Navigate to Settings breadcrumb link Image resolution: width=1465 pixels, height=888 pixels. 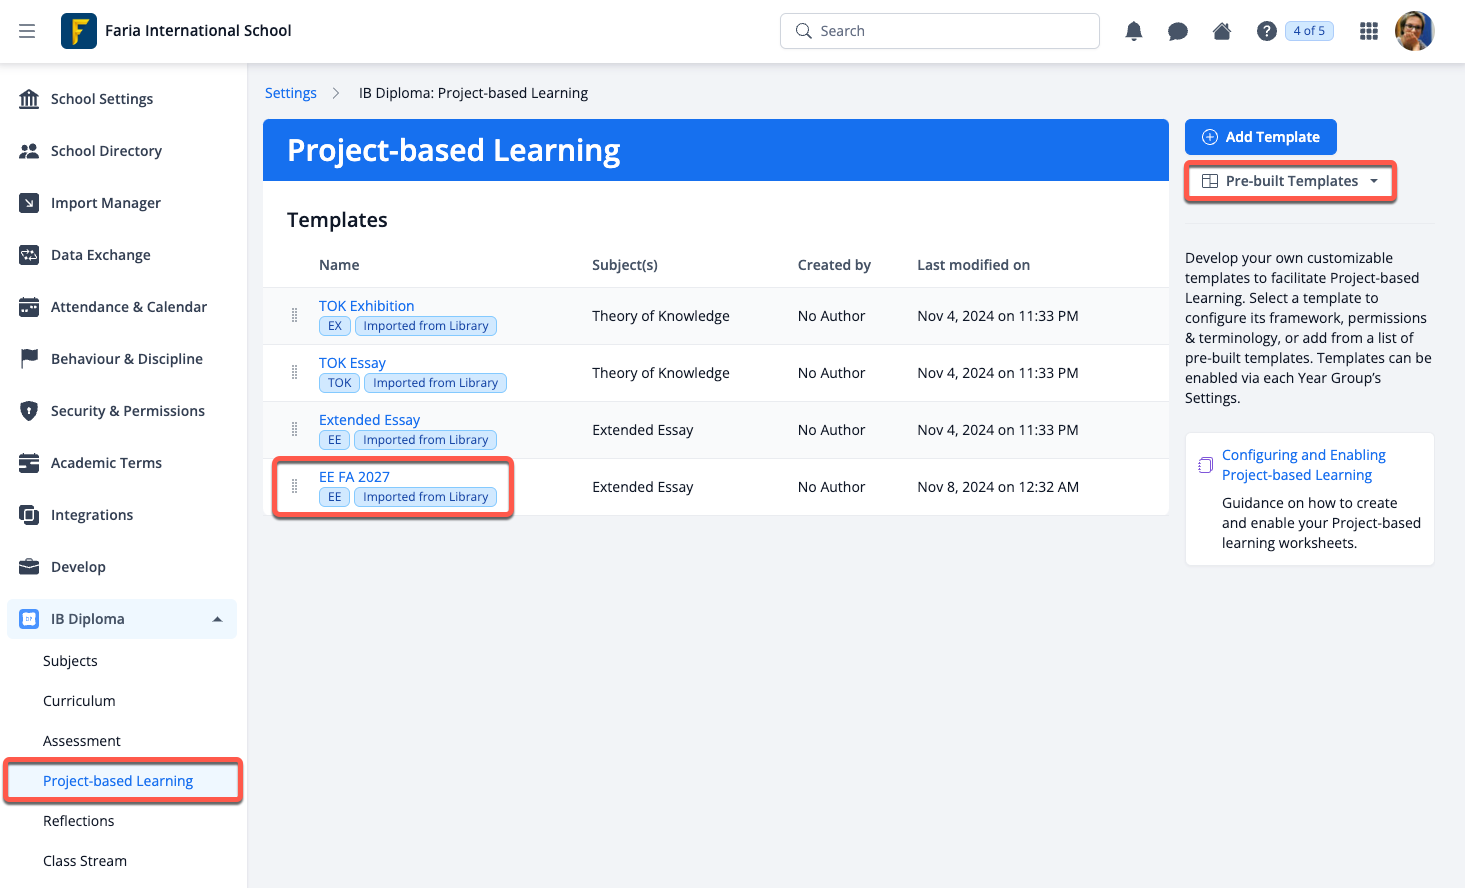tap(290, 93)
